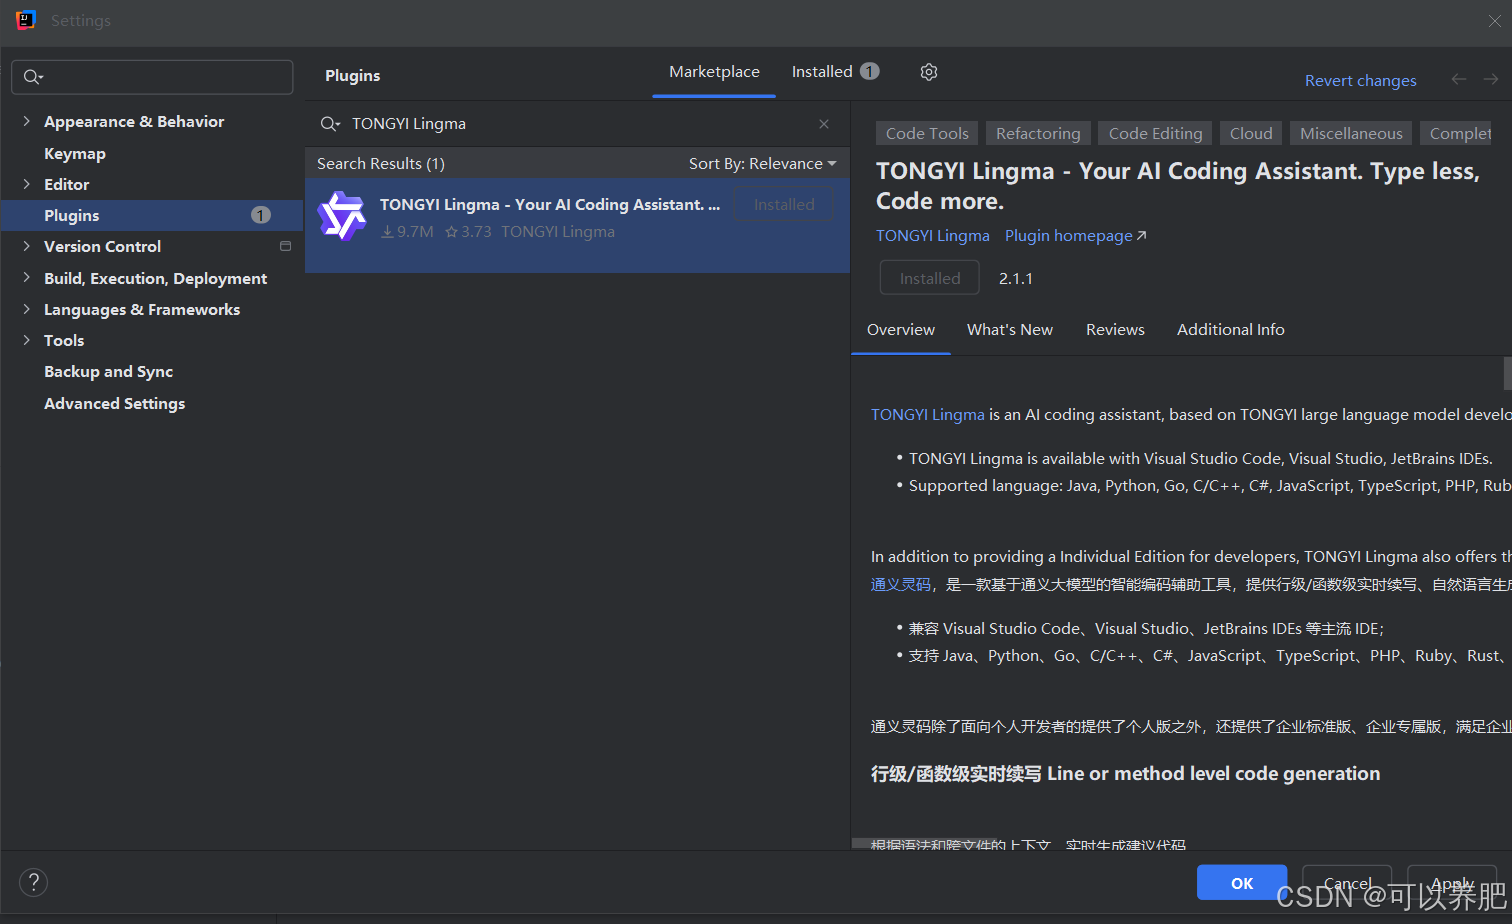Close the Settings dialog window
This screenshot has width=1512, height=924.
click(1494, 21)
